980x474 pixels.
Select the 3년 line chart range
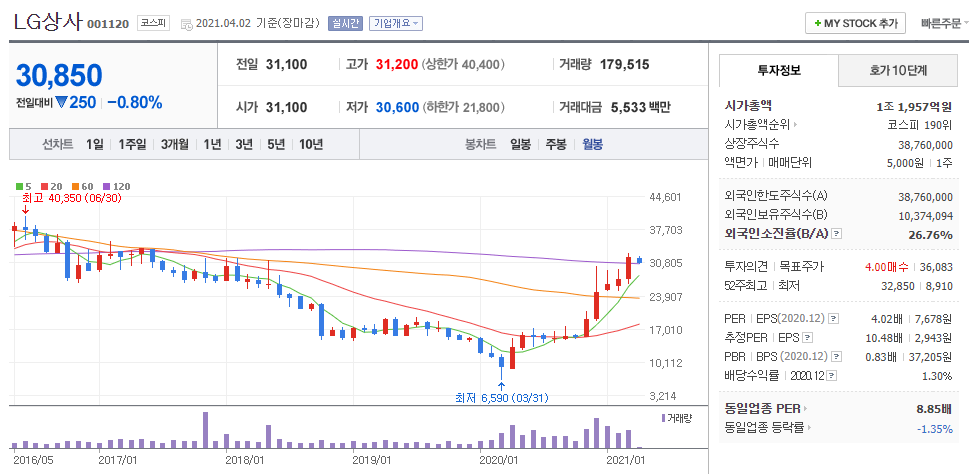click(x=244, y=144)
